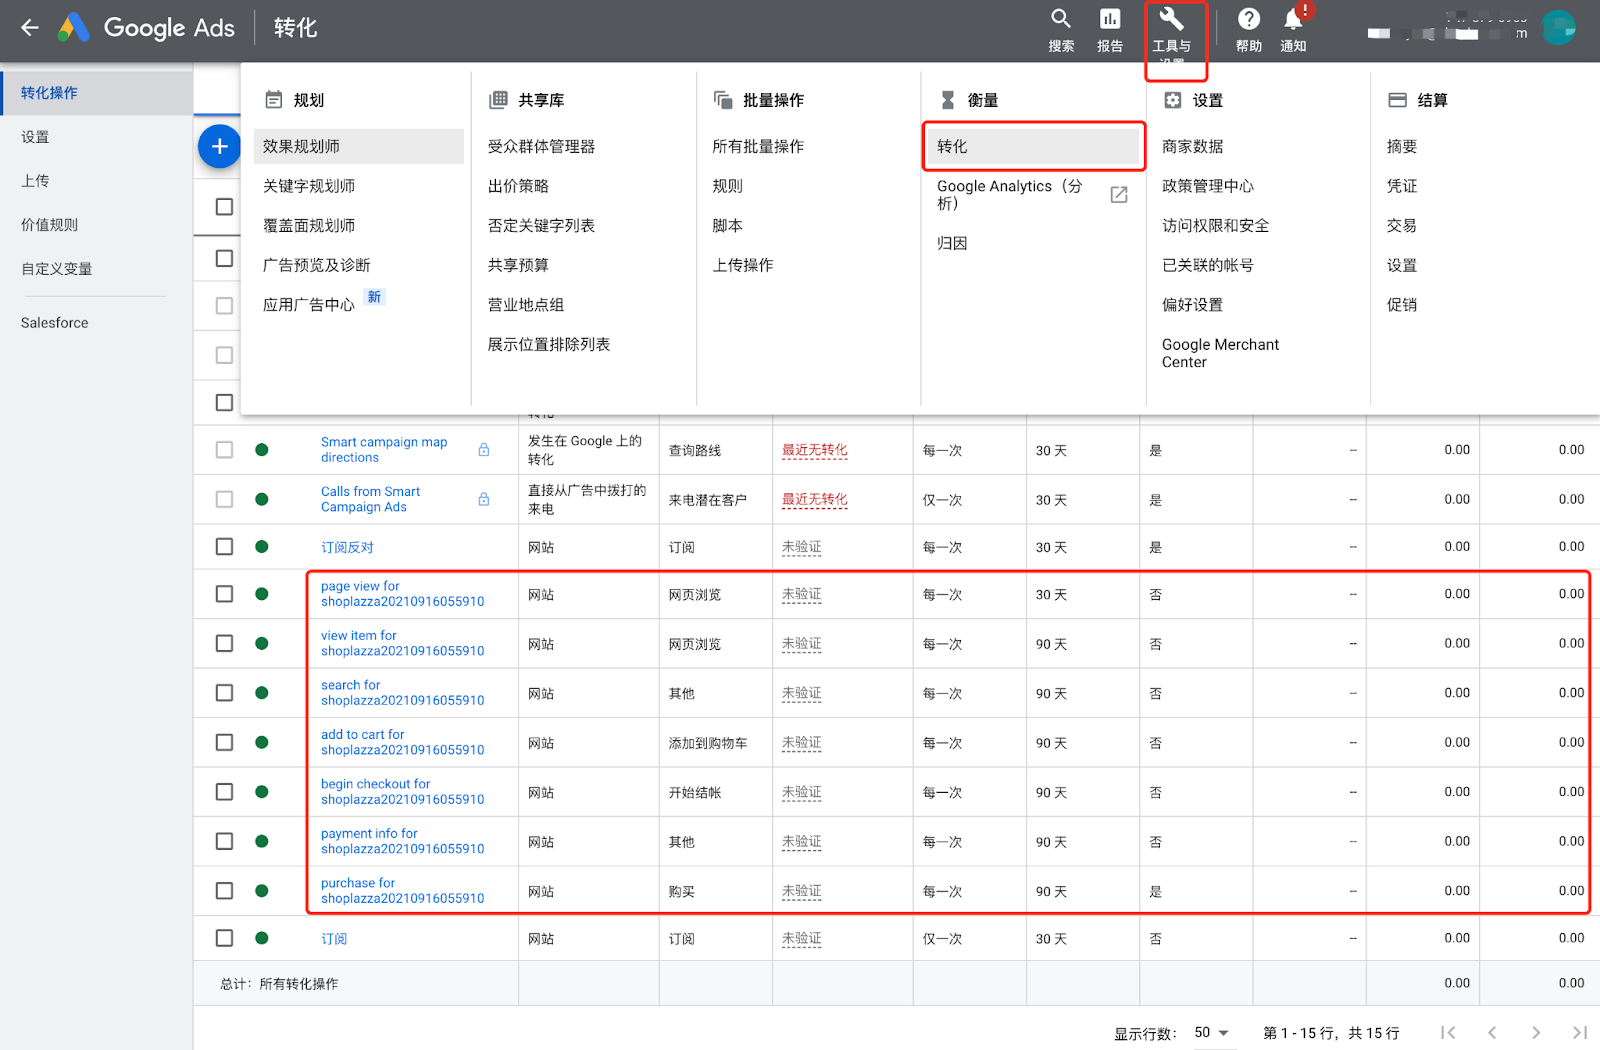The height and width of the screenshot is (1050, 1600).
Task: Open the reports (报告) icon
Action: pos(1110,19)
